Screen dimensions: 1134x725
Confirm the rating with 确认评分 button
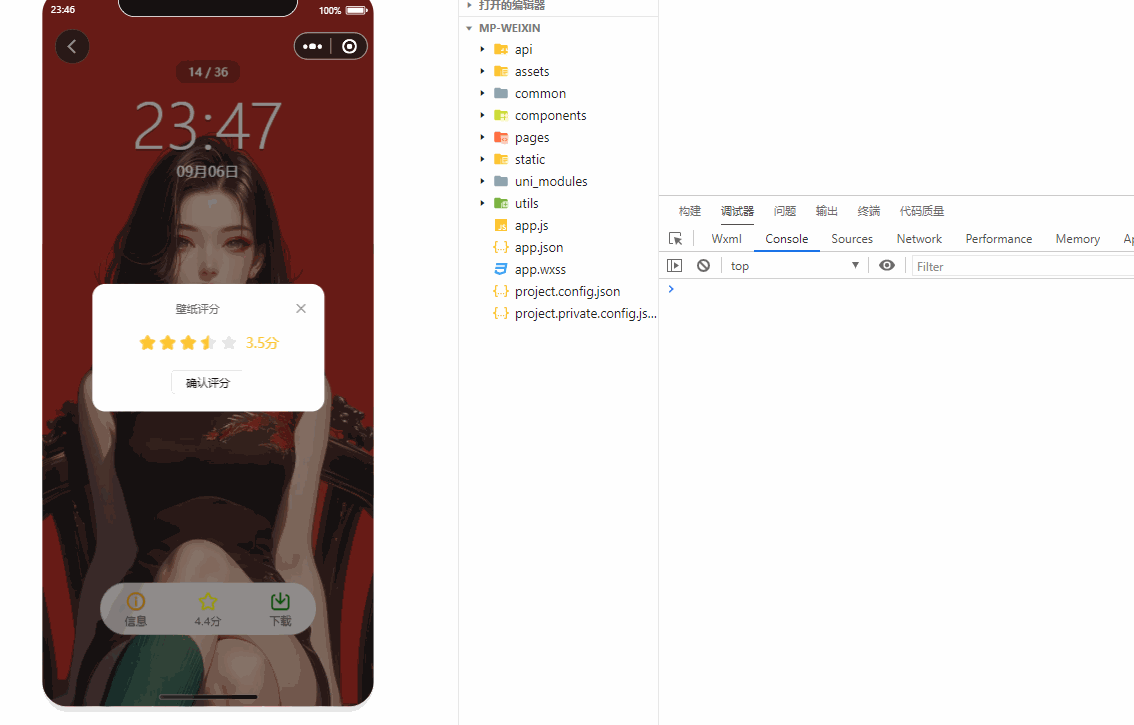coord(208,383)
